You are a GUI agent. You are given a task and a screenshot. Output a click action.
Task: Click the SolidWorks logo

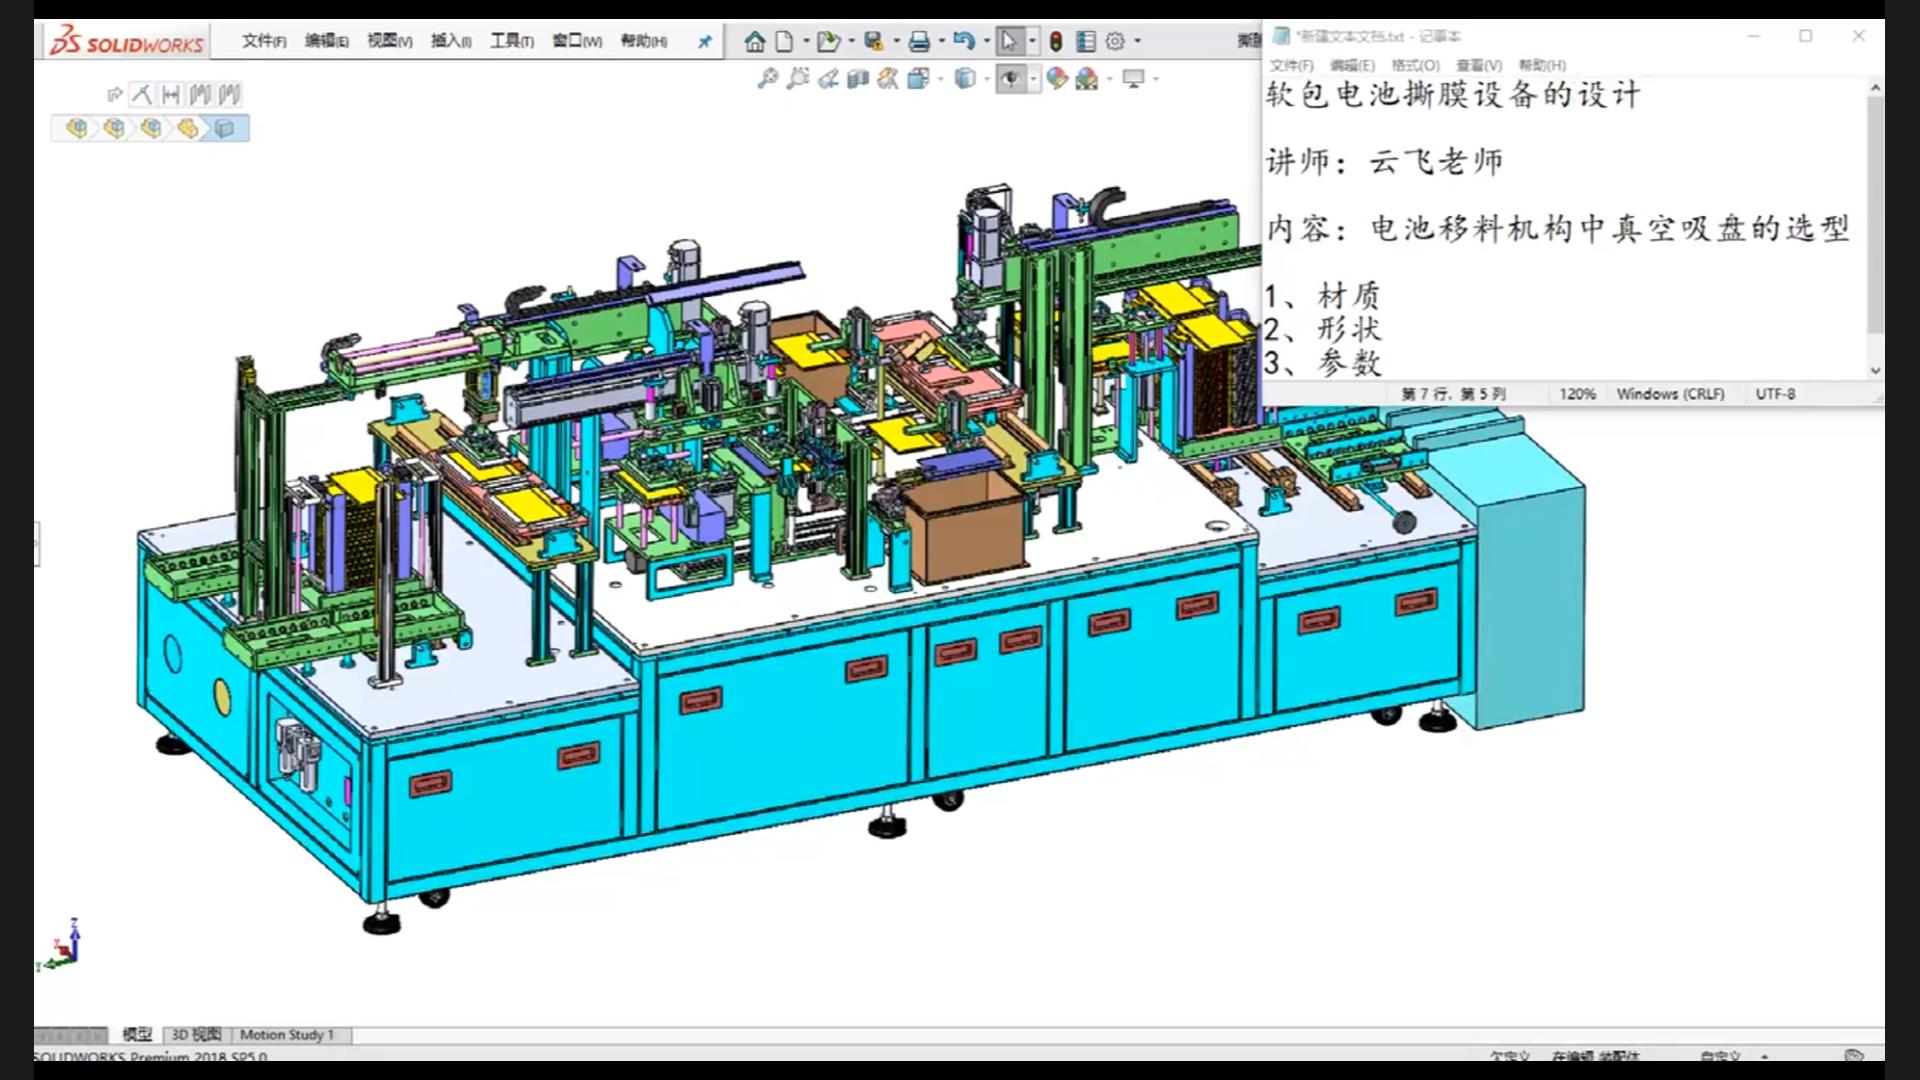pyautogui.click(x=127, y=42)
